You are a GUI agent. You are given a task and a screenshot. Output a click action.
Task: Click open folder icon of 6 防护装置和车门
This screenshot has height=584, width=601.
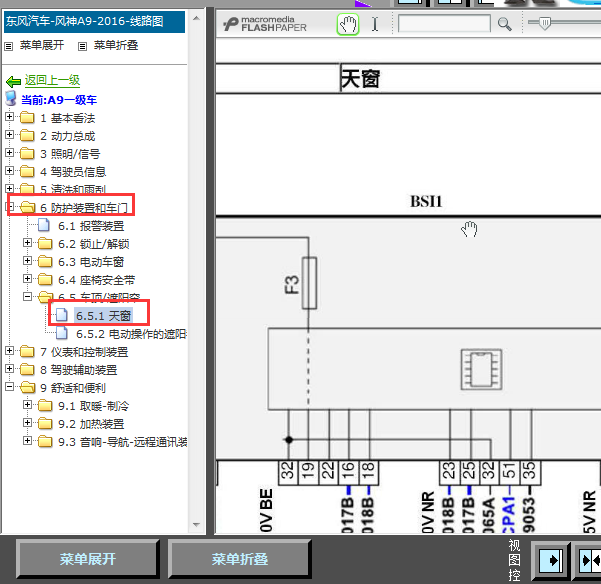coord(28,207)
